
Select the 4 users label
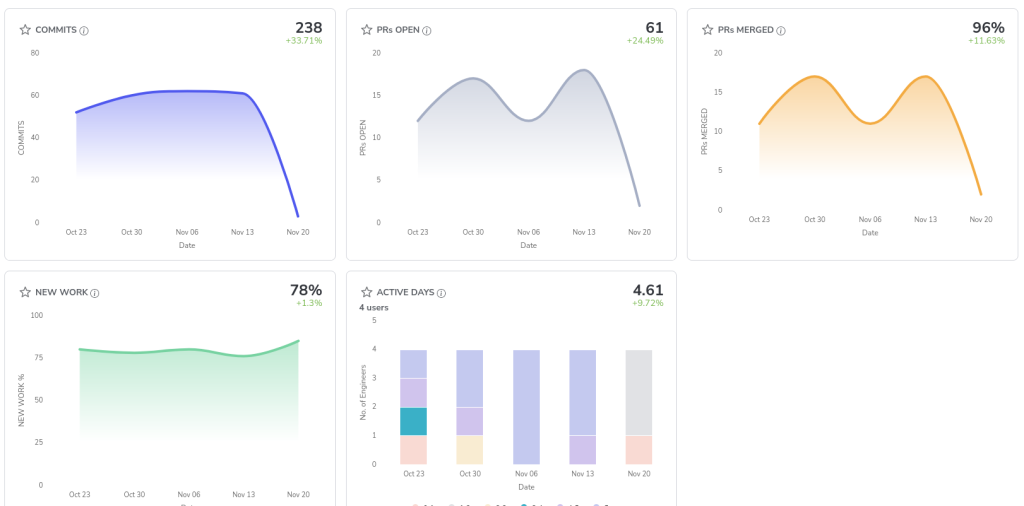374,308
